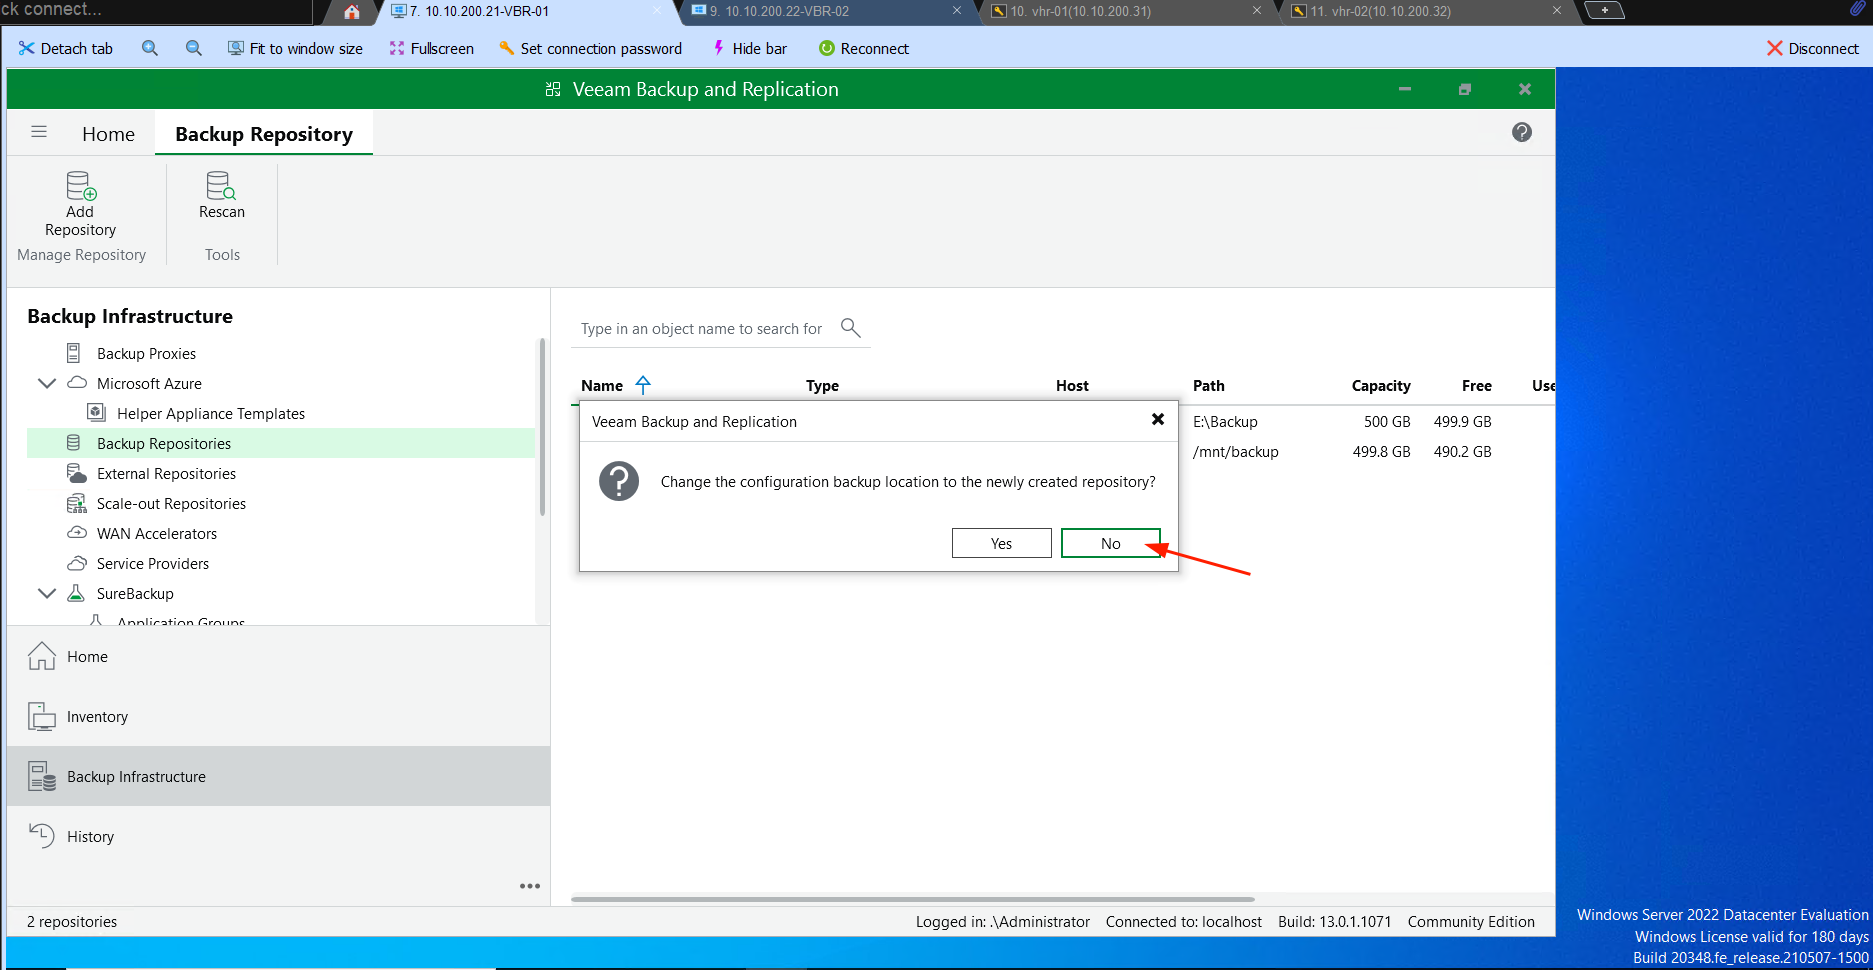Click the 499.8 GB capacity cell
Screen dimensions: 1873x970
pos(1381,451)
